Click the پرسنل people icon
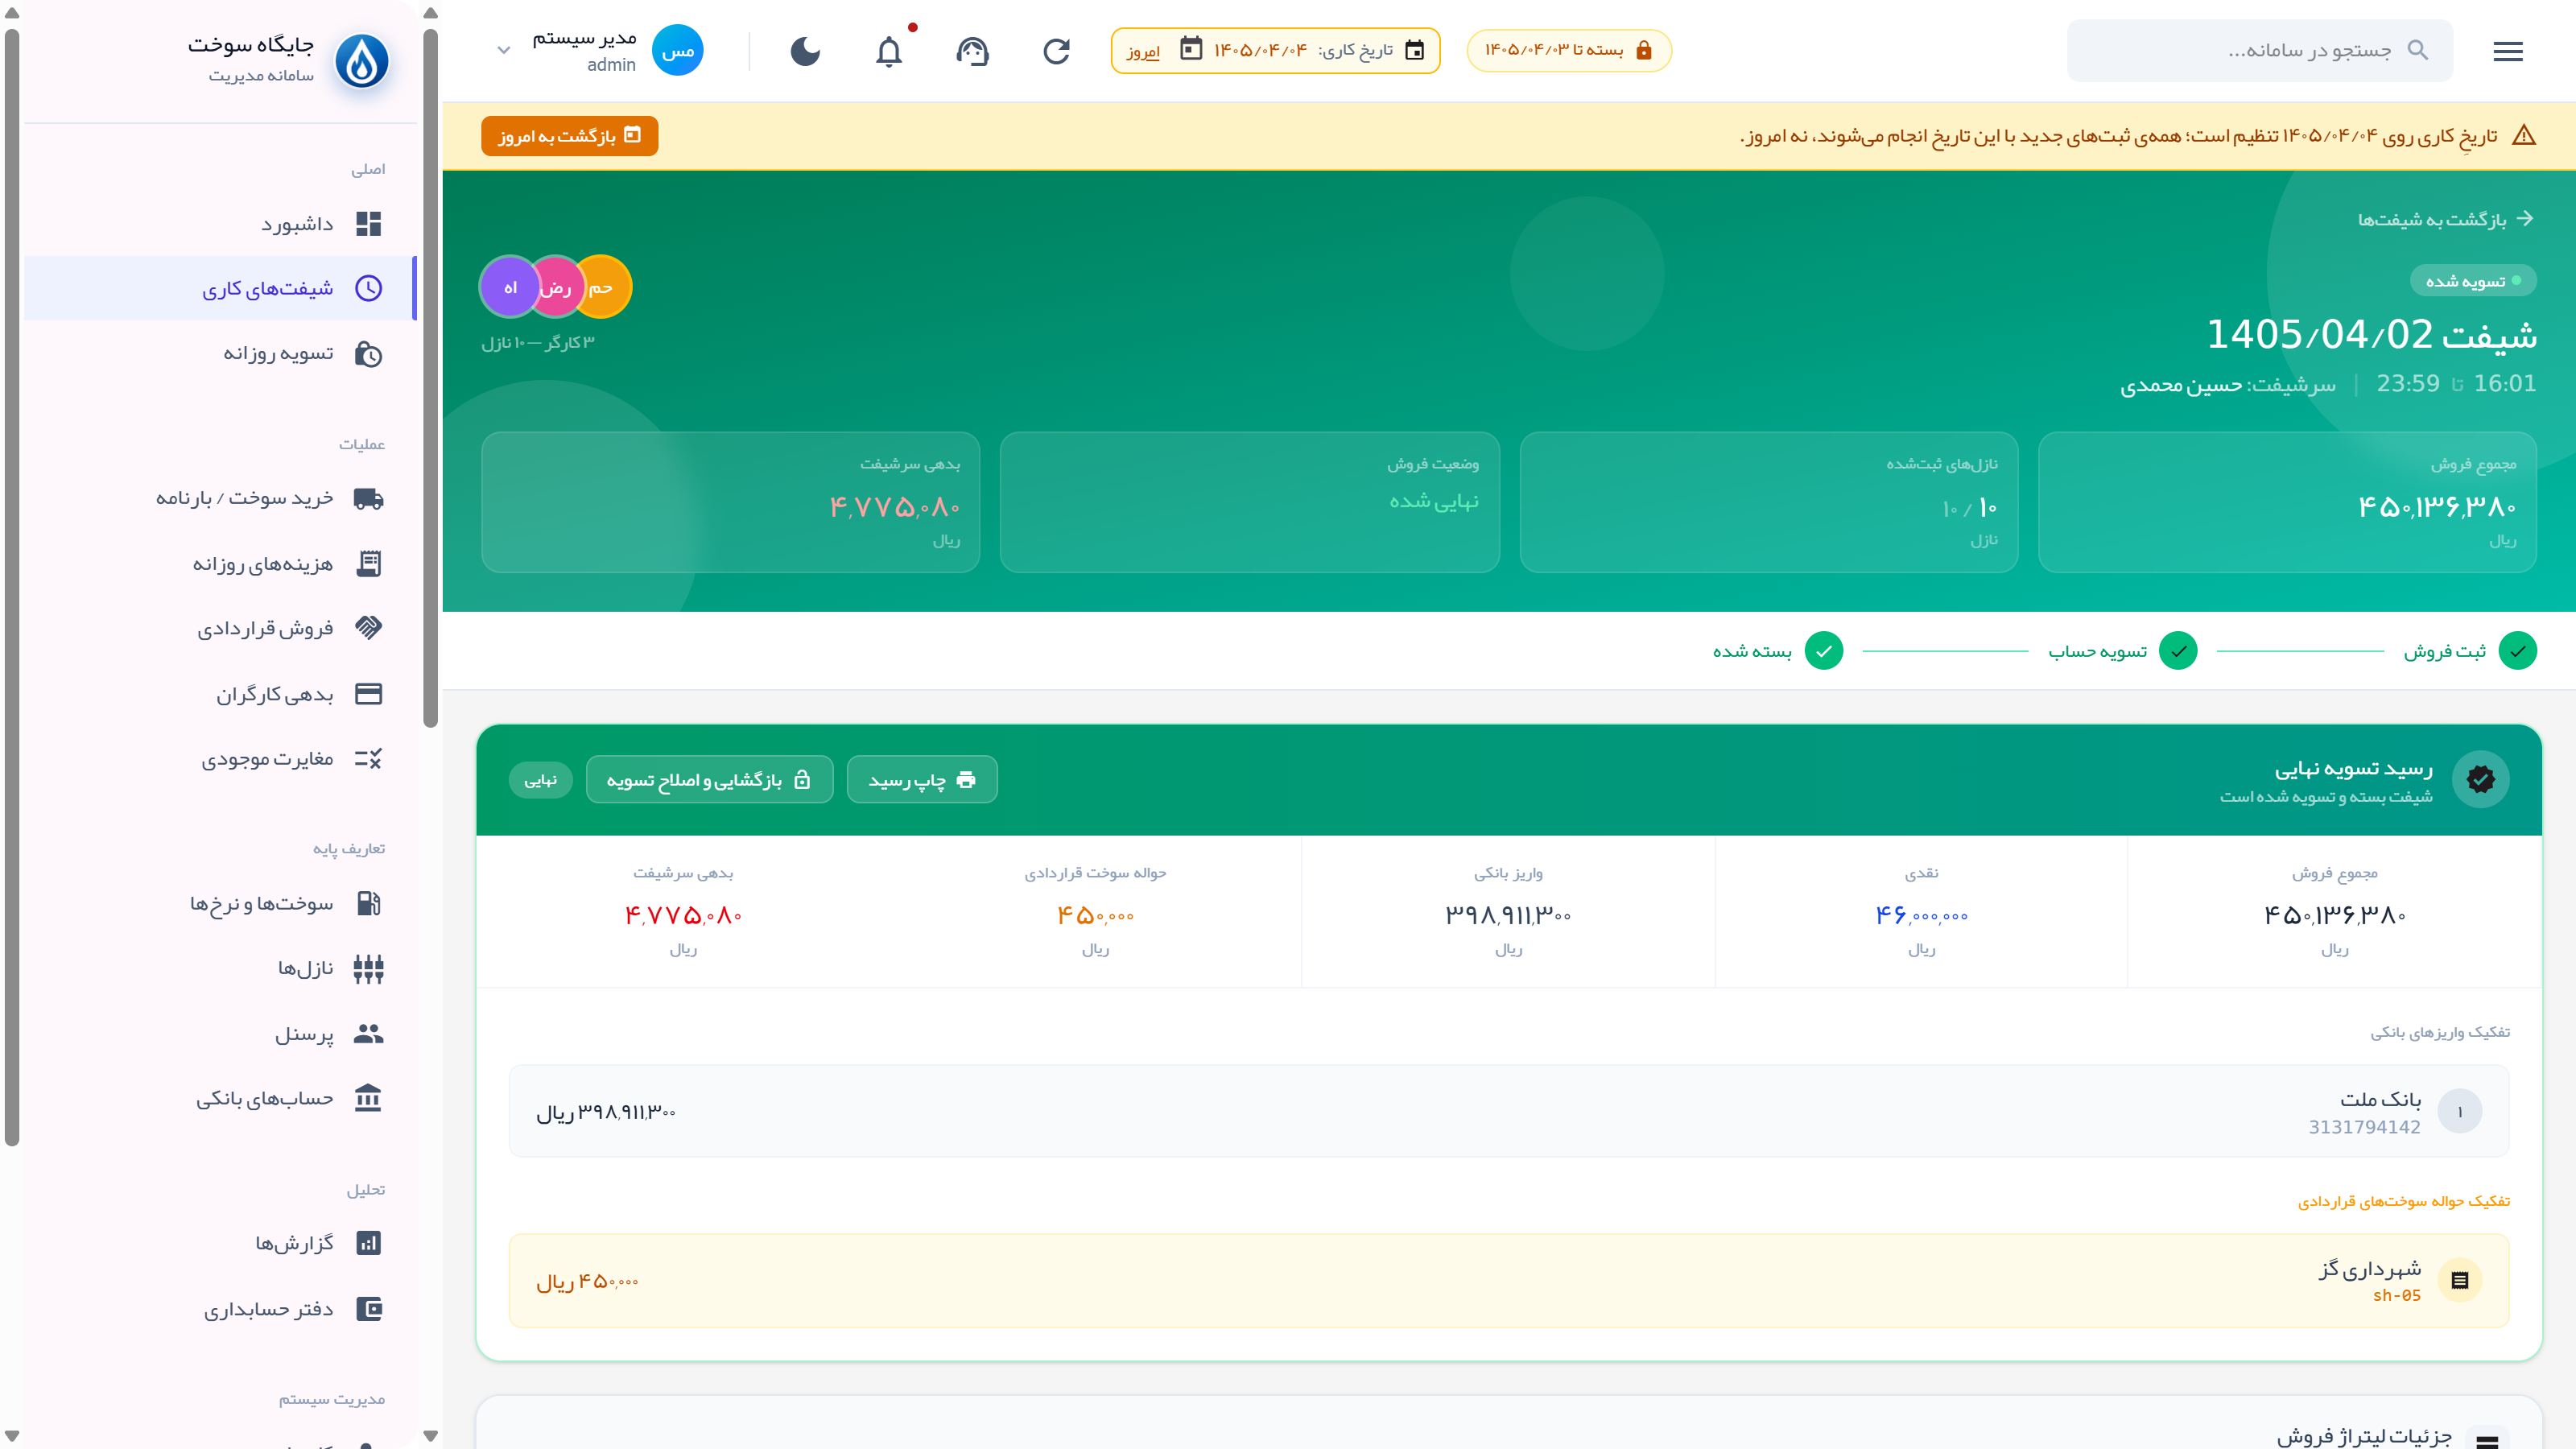 click(369, 1033)
